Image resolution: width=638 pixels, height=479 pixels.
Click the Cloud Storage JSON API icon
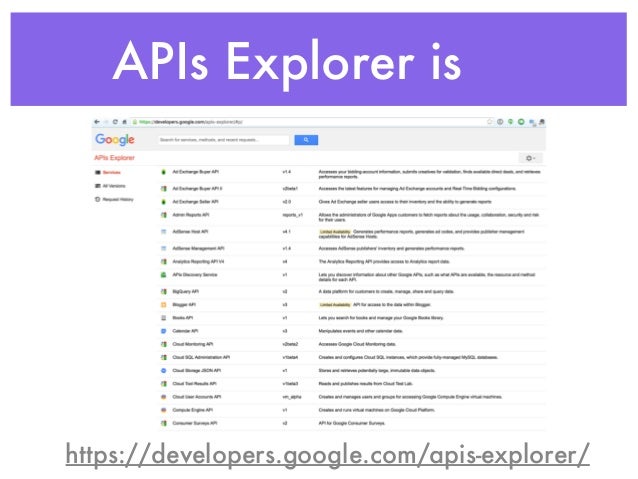[164, 371]
